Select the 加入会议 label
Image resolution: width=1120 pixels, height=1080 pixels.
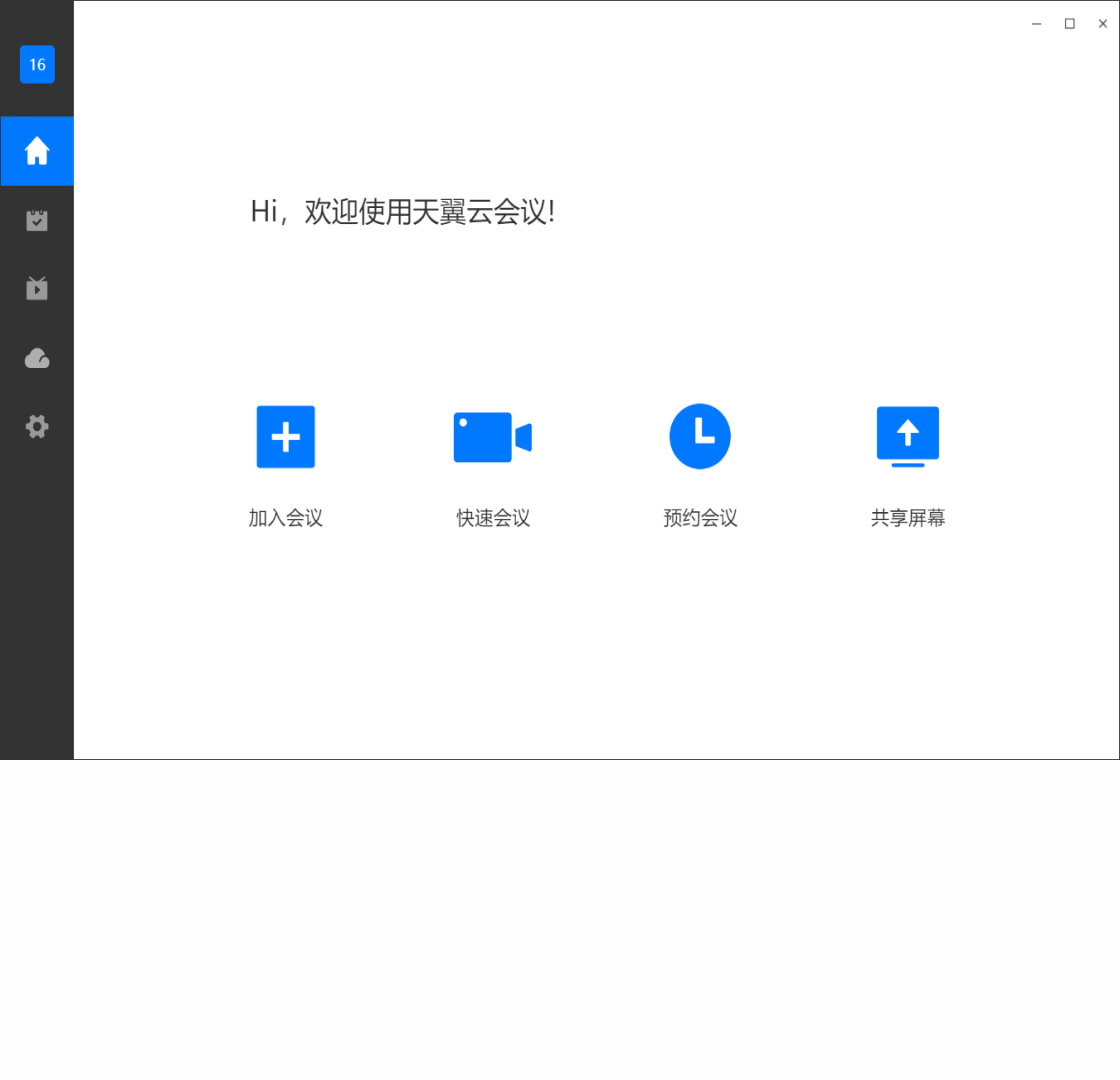click(x=286, y=518)
